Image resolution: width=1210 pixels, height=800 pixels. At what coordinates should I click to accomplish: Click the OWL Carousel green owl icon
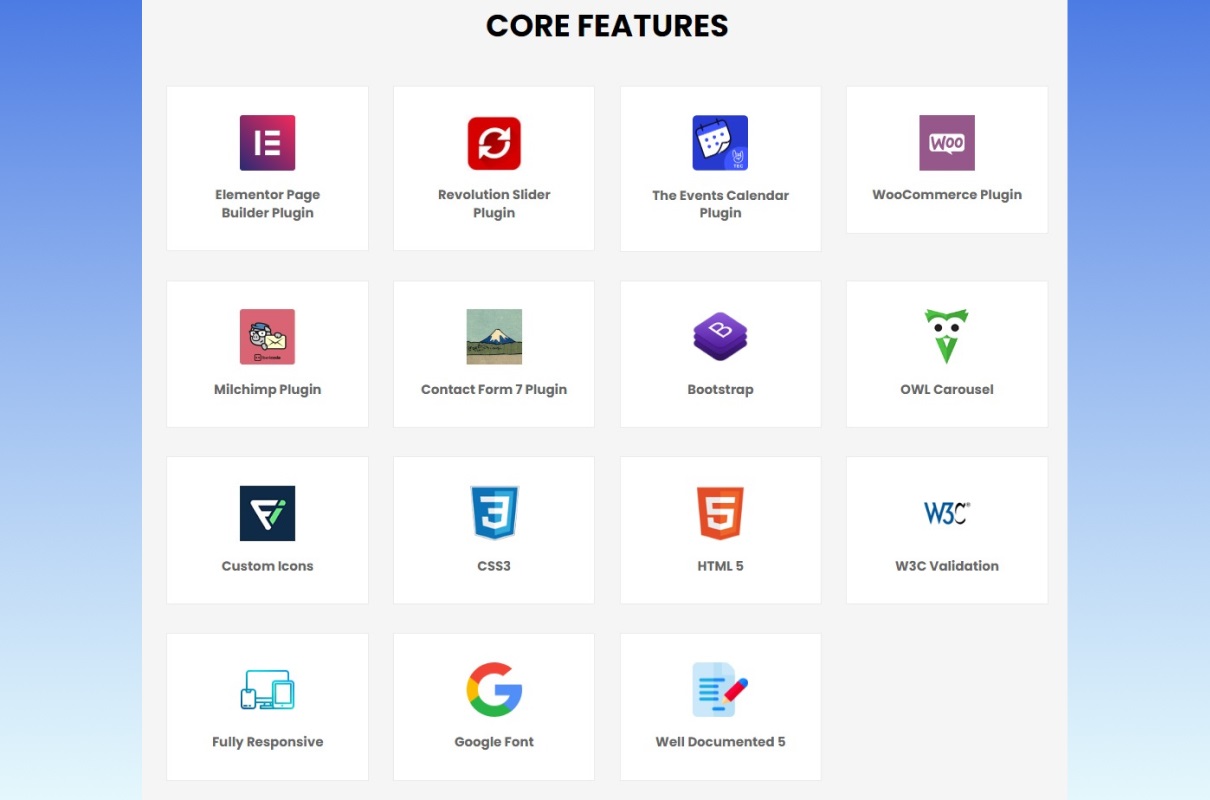point(947,337)
